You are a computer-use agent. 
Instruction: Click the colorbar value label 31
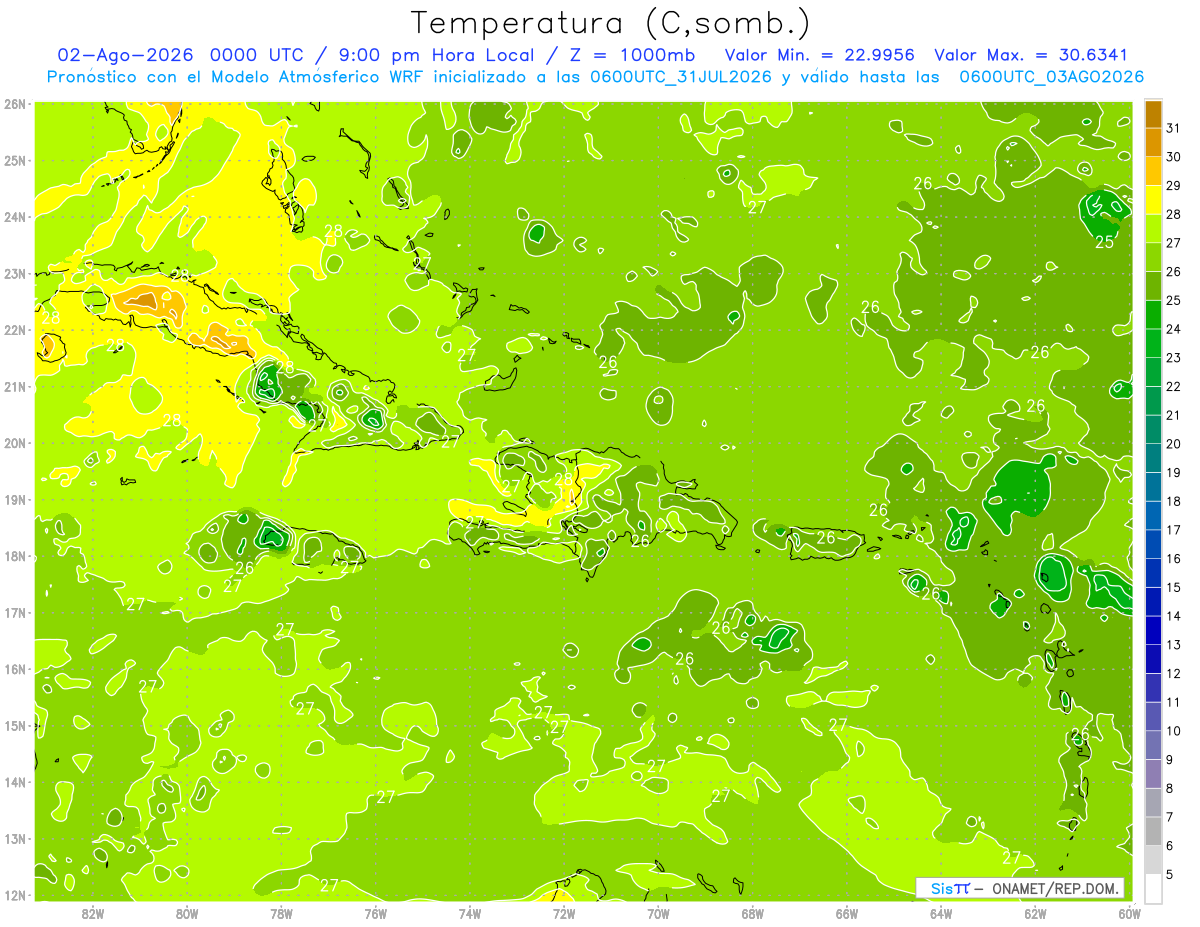(x=1173, y=127)
